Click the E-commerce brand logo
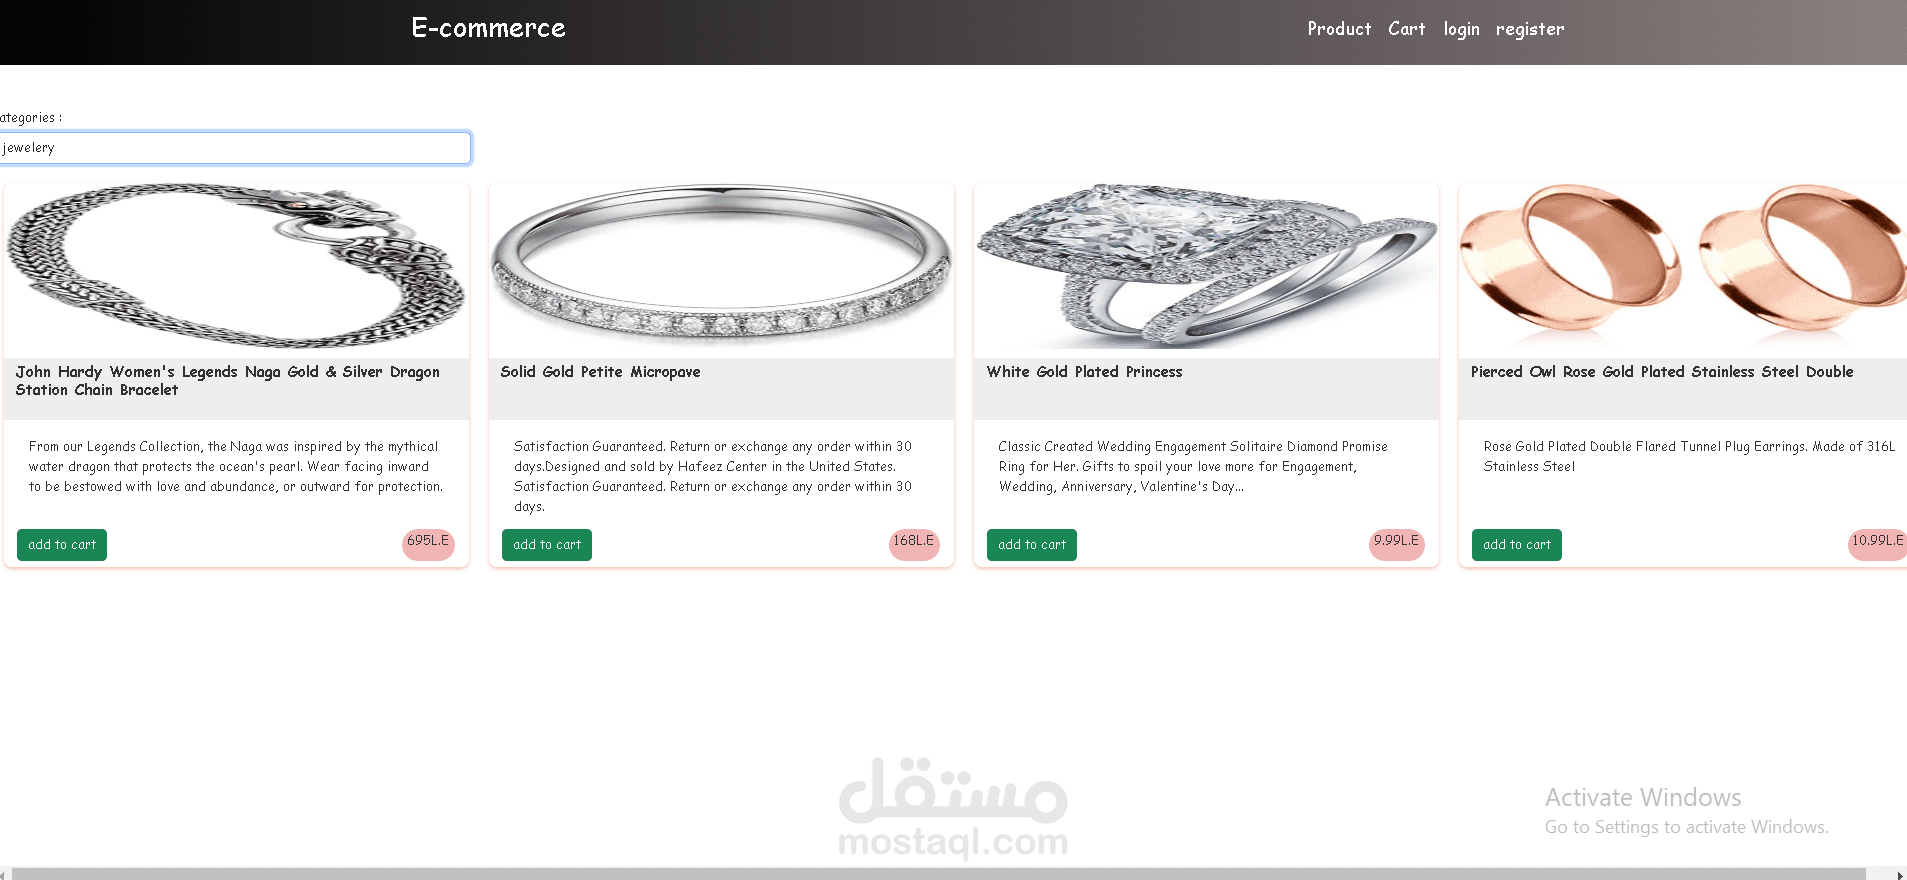1907x880 pixels. 488,28
